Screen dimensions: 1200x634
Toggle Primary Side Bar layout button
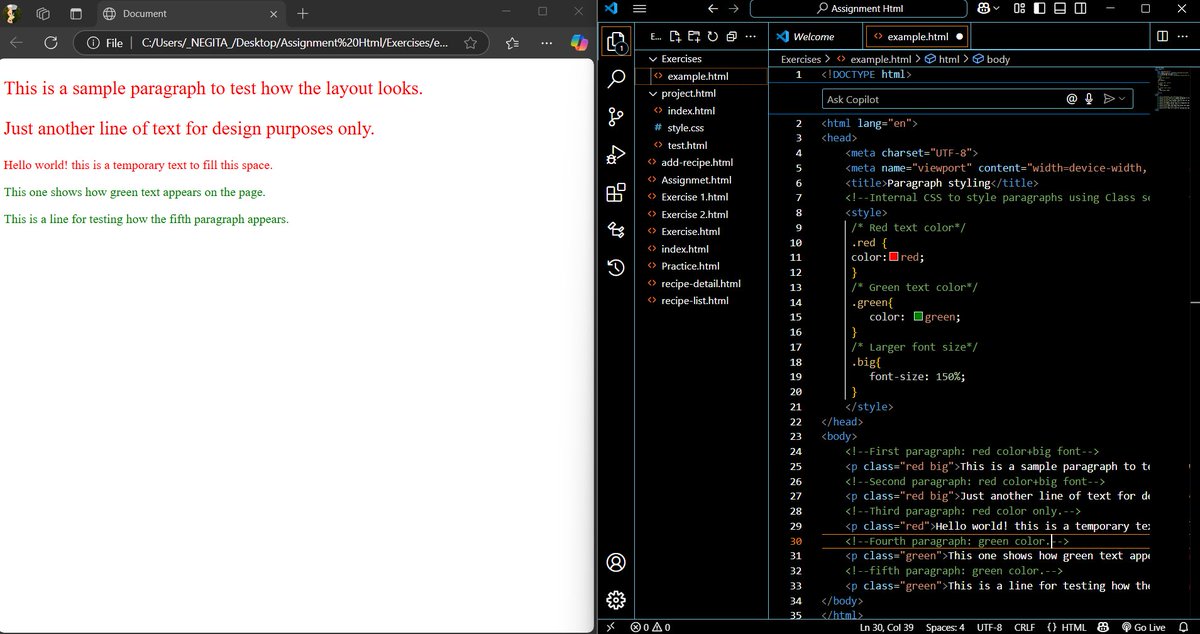(1039, 9)
